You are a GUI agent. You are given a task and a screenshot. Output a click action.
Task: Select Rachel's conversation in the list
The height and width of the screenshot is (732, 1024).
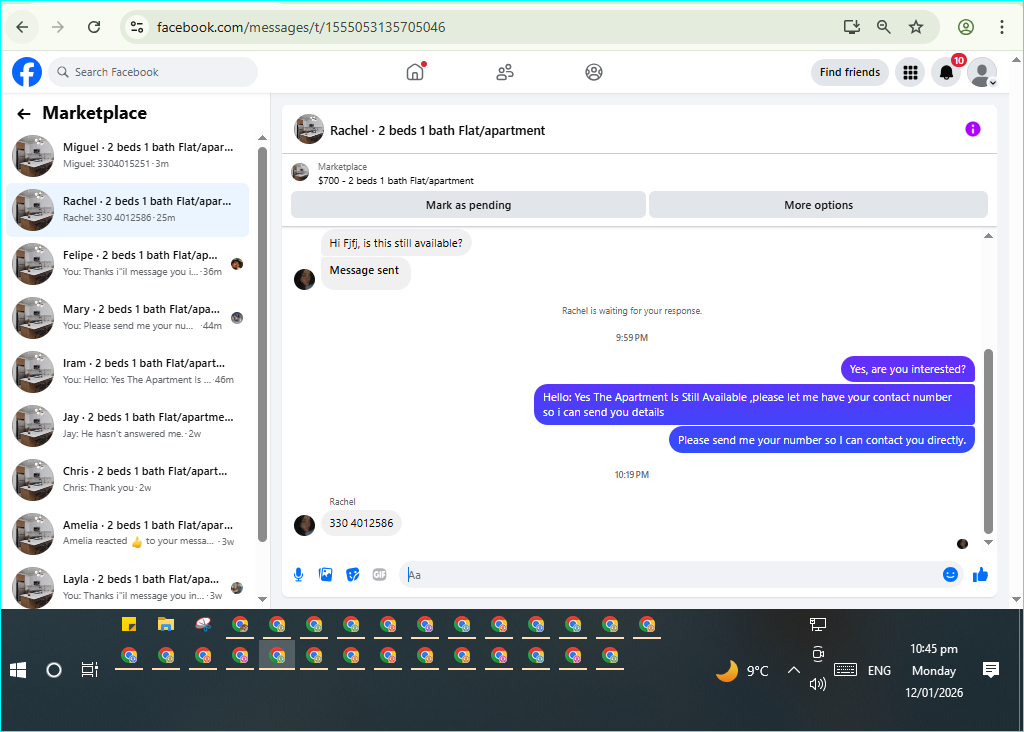(x=128, y=210)
